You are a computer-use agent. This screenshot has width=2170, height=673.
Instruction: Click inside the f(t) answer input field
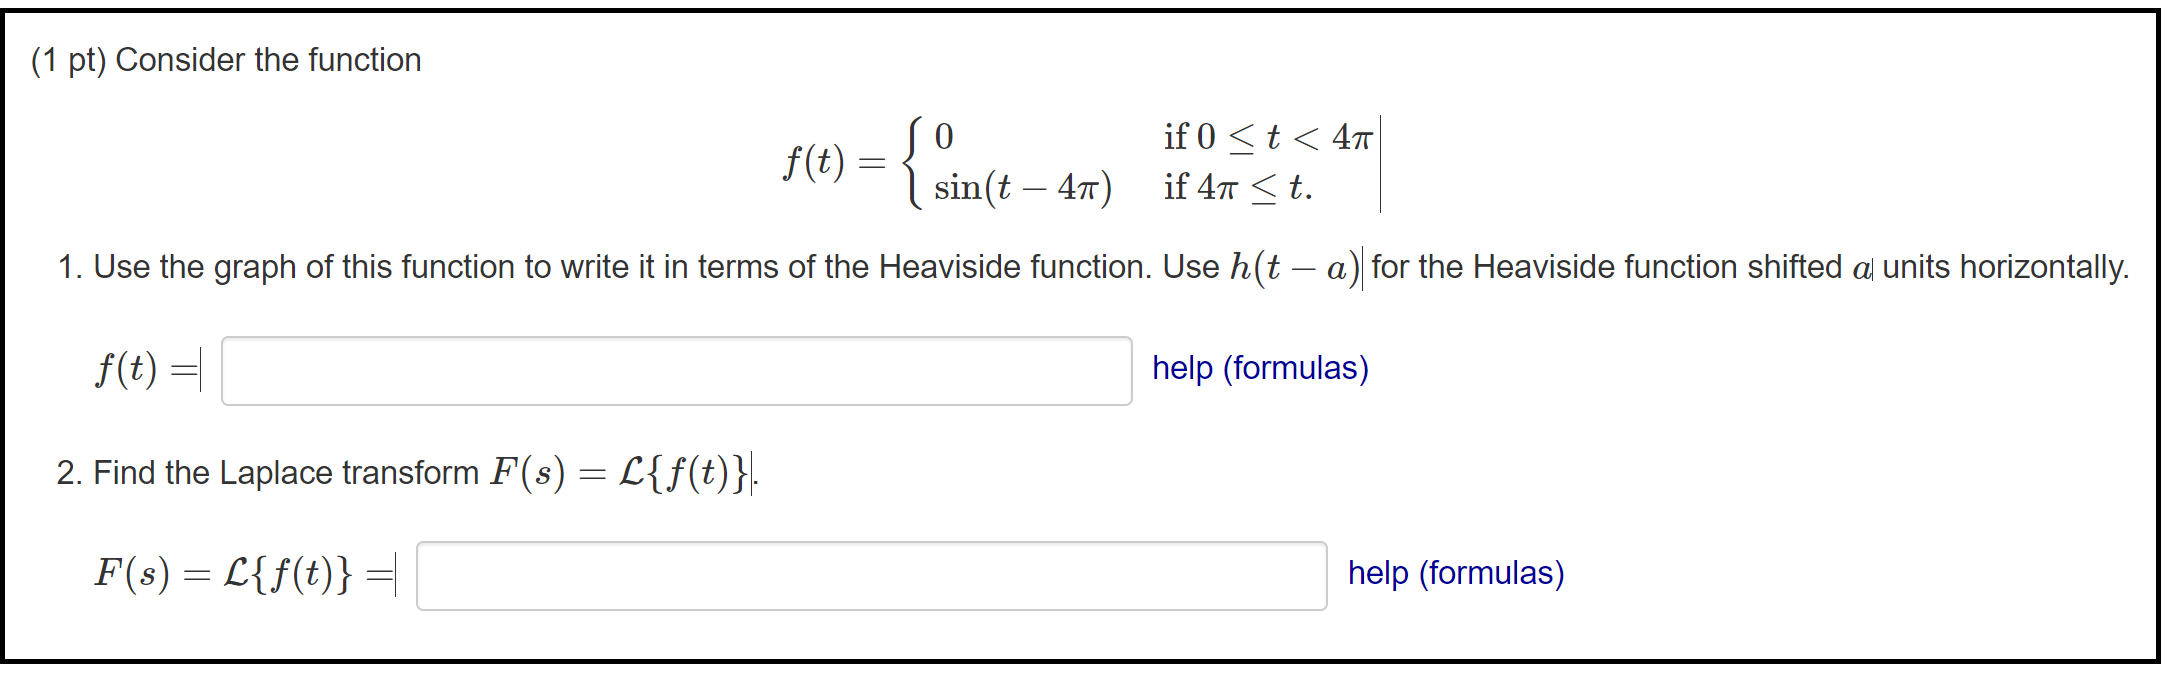674,370
